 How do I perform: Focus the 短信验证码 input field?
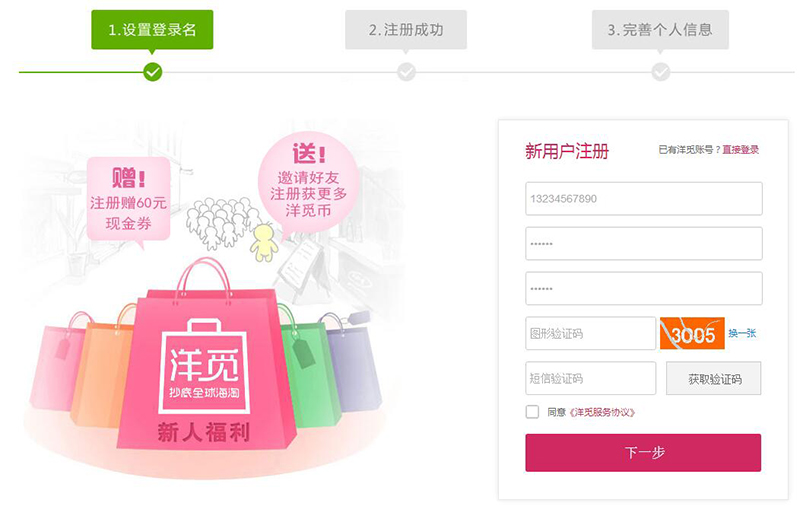pos(590,378)
